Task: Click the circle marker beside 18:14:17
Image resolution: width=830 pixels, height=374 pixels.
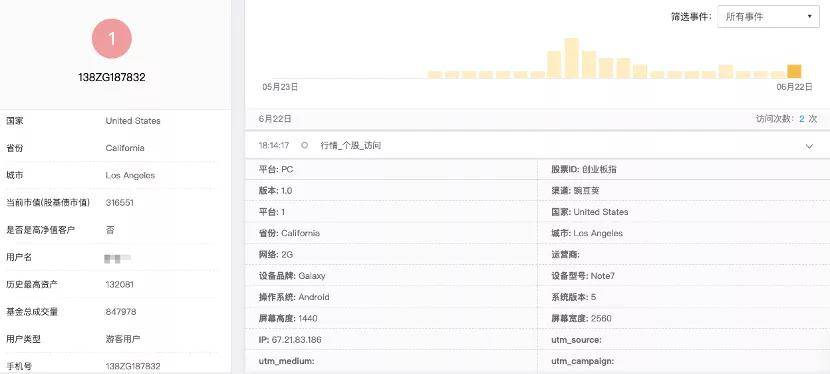Action: tap(304, 145)
